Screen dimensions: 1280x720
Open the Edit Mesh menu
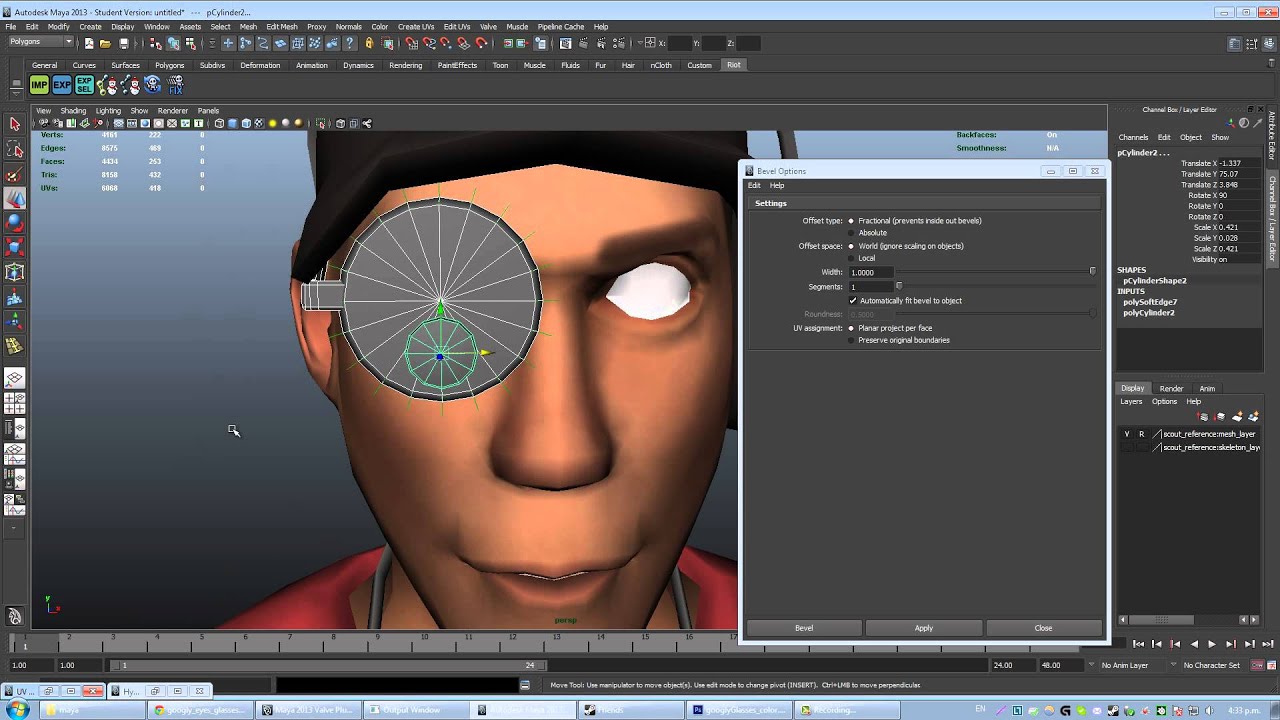[282, 27]
